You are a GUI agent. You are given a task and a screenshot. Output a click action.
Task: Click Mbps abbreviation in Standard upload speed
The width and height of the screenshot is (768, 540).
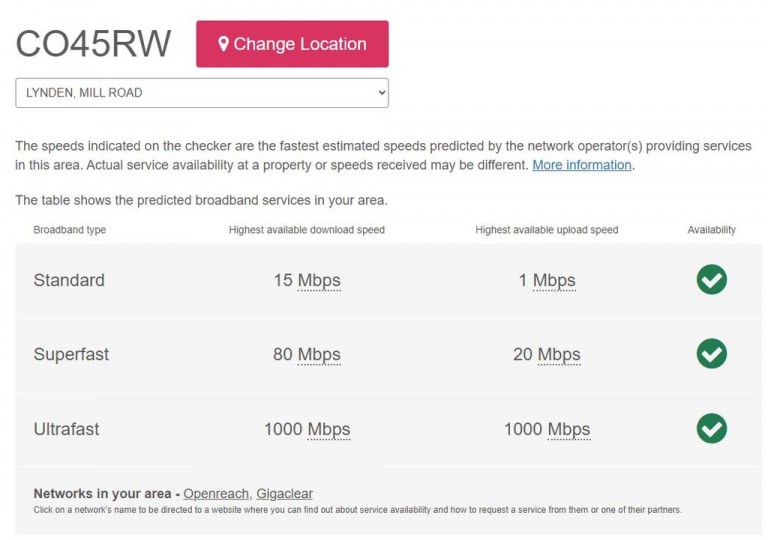pos(554,281)
